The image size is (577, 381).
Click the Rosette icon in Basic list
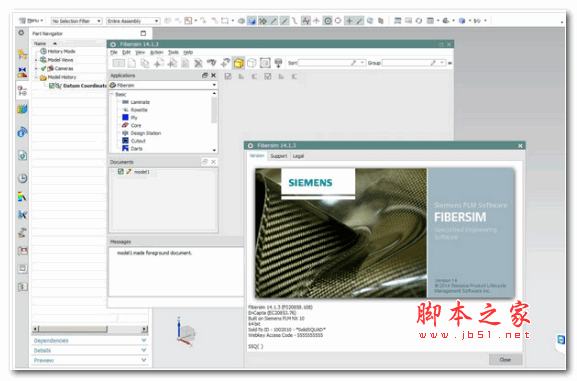tap(125, 110)
